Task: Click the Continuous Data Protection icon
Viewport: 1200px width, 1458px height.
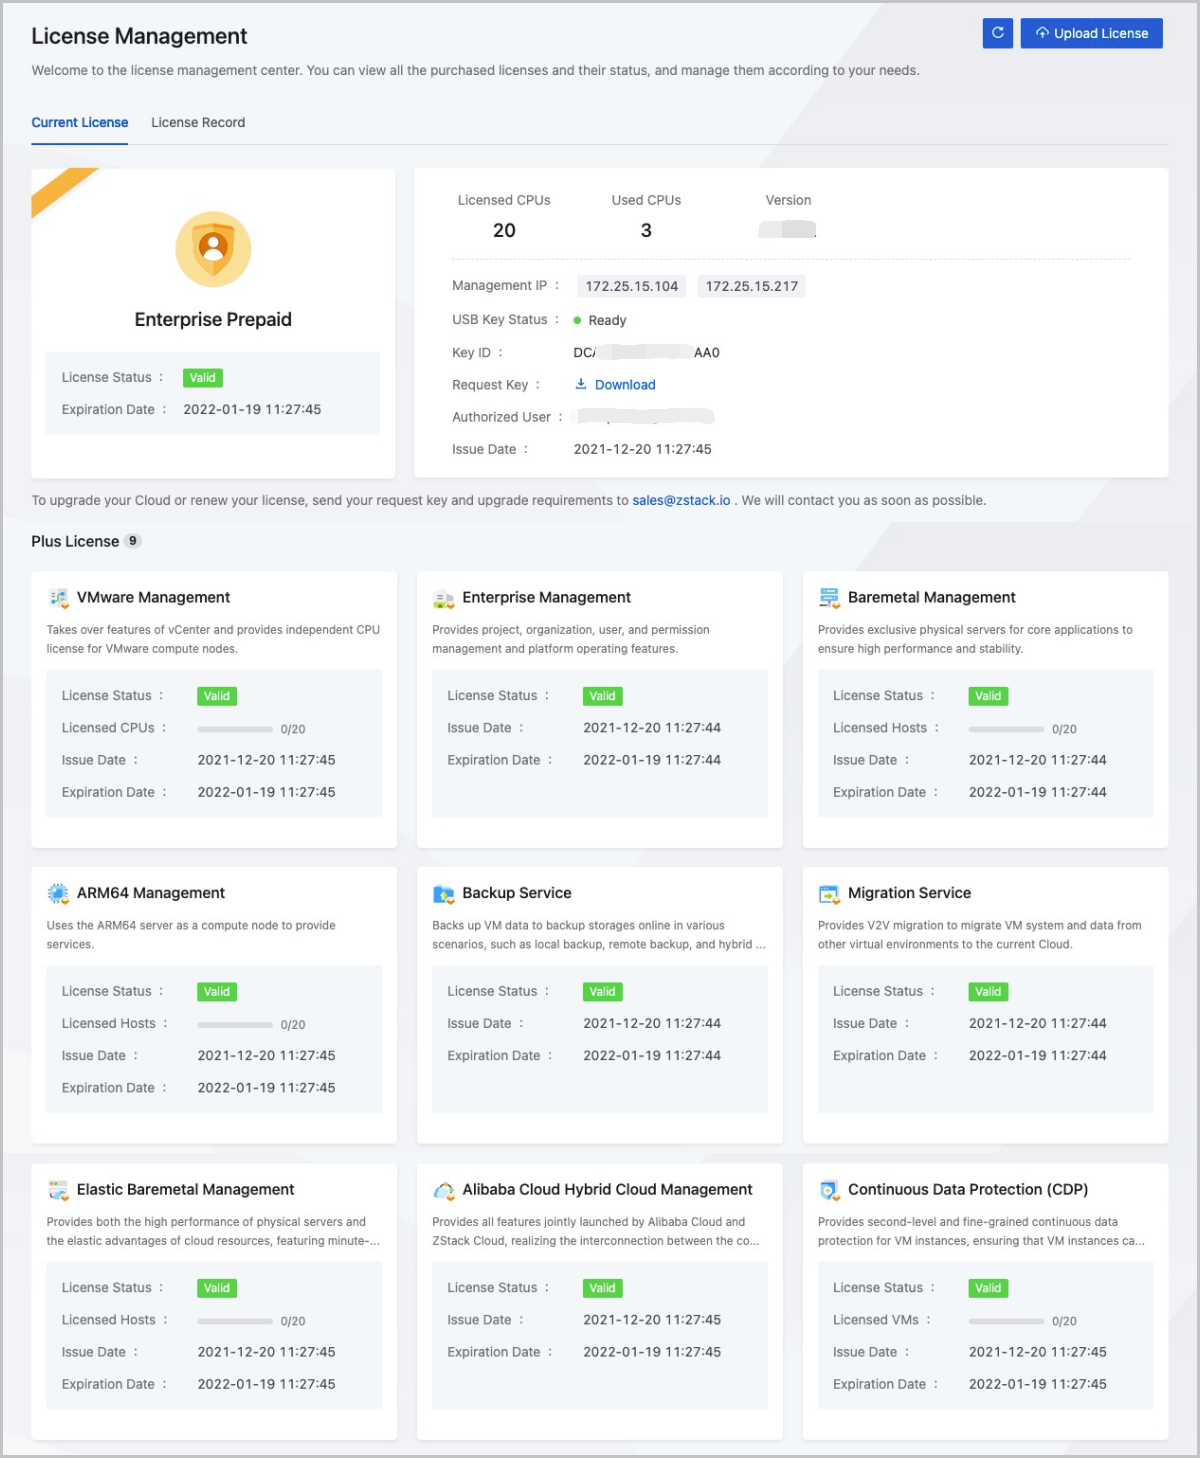Action: coord(829,1190)
